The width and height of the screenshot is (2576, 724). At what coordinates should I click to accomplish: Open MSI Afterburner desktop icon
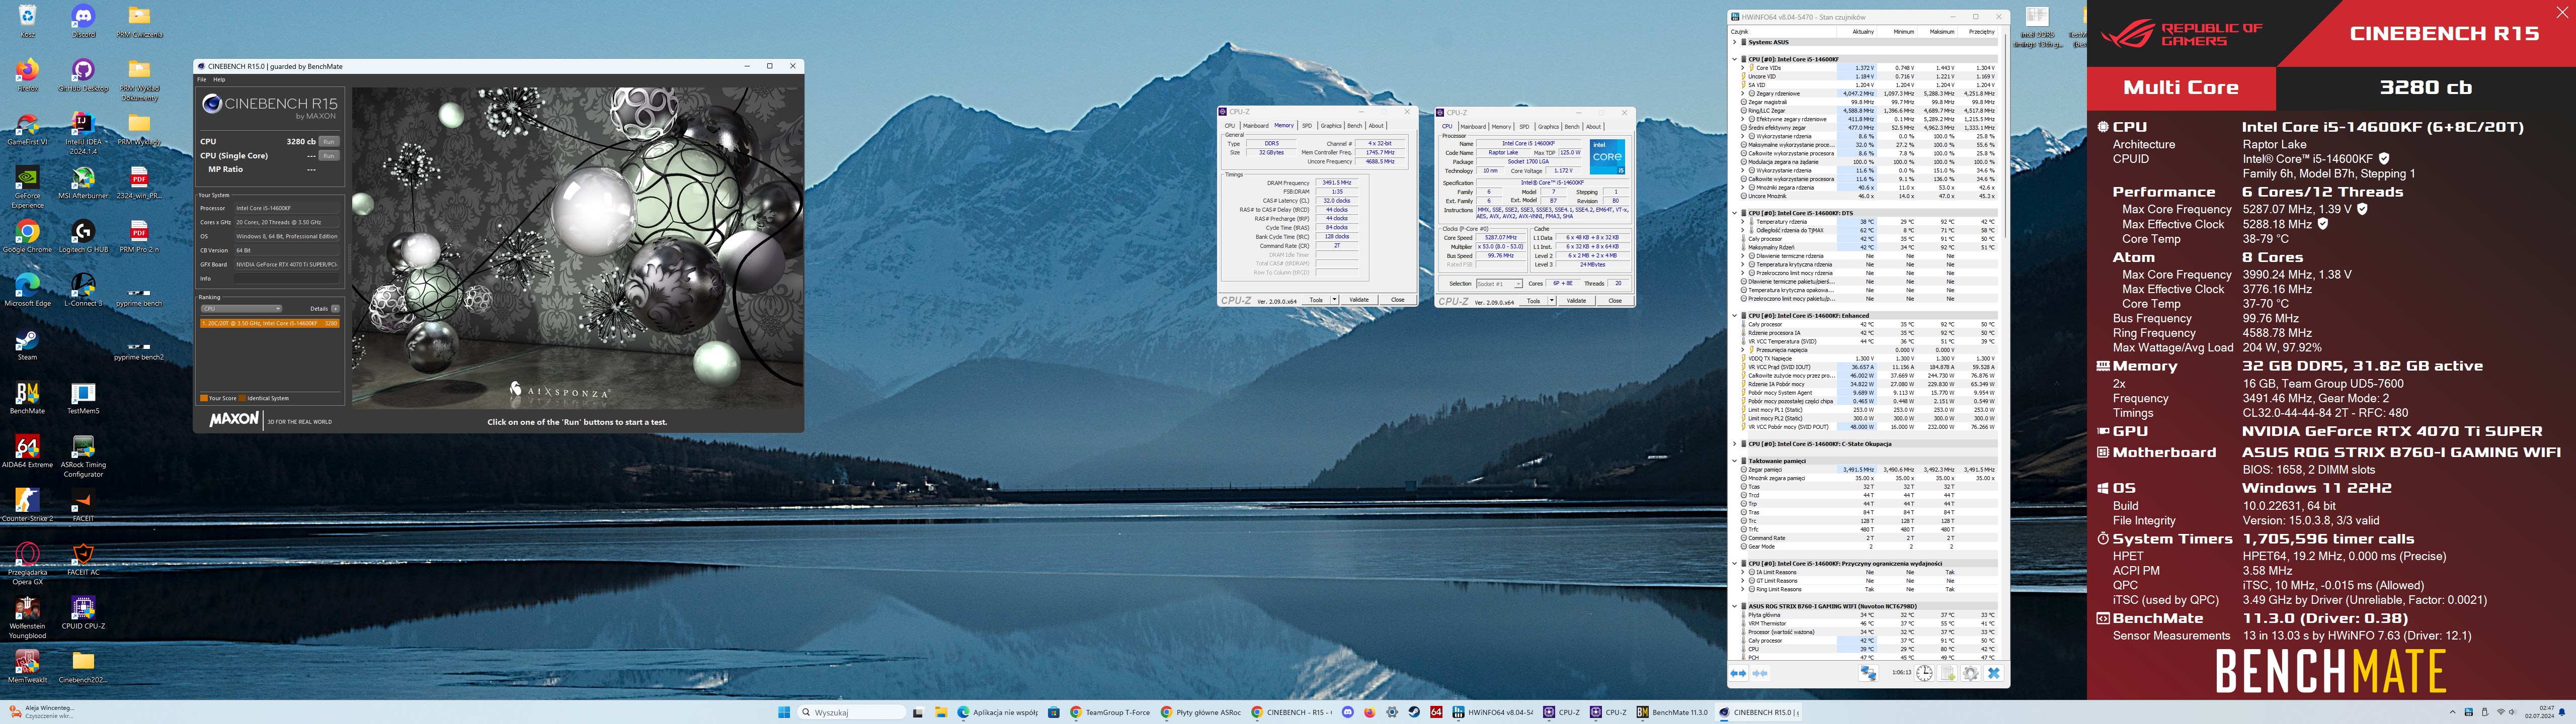tap(83, 183)
